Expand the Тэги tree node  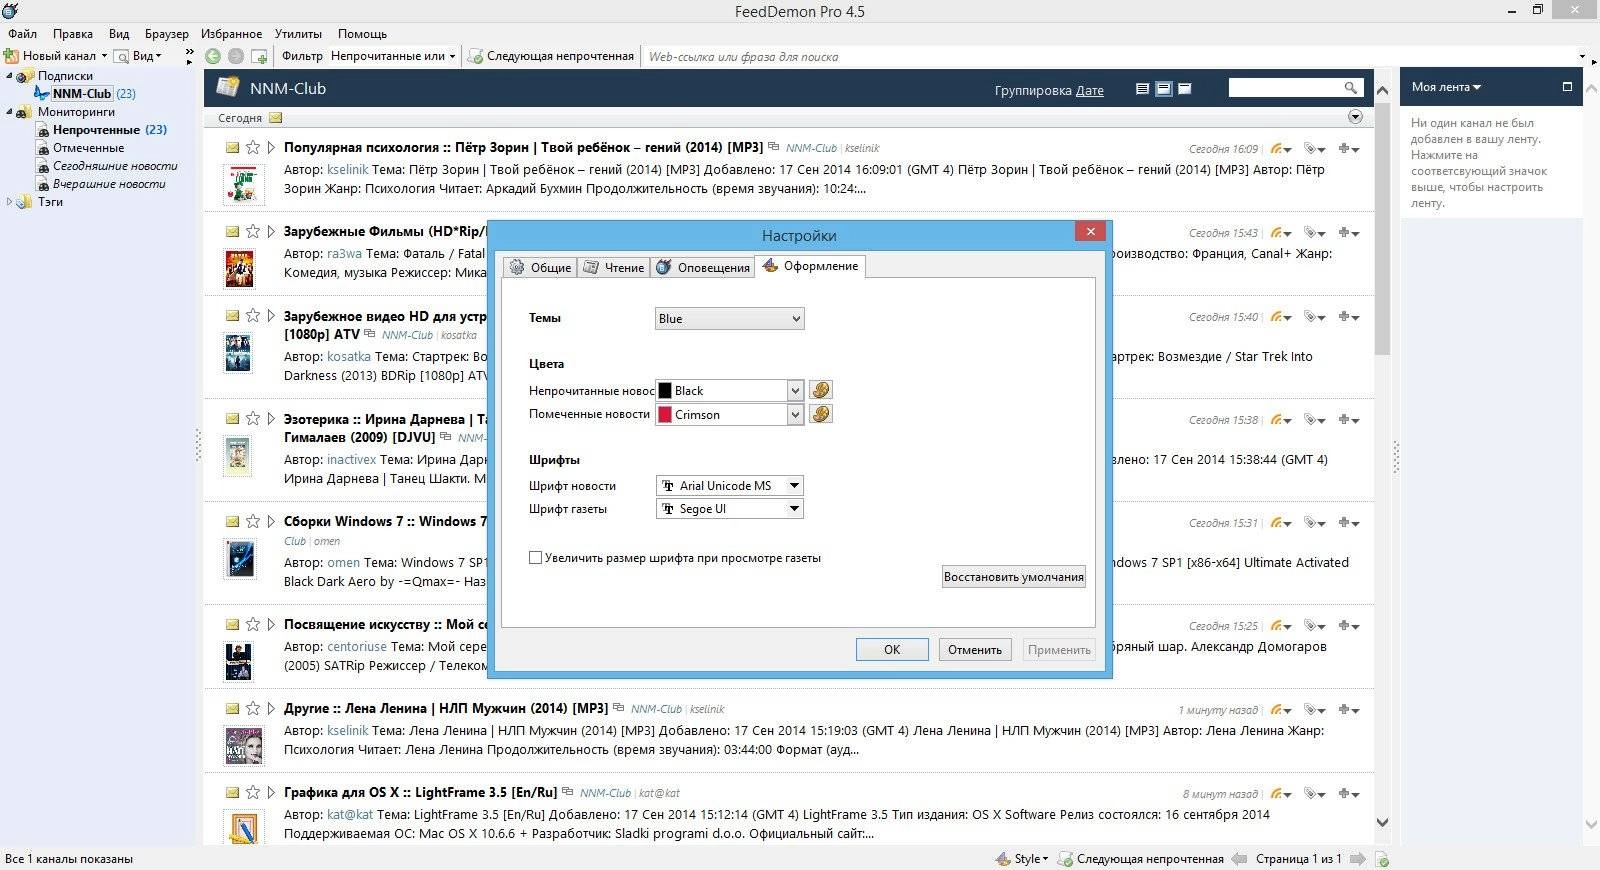(9, 202)
